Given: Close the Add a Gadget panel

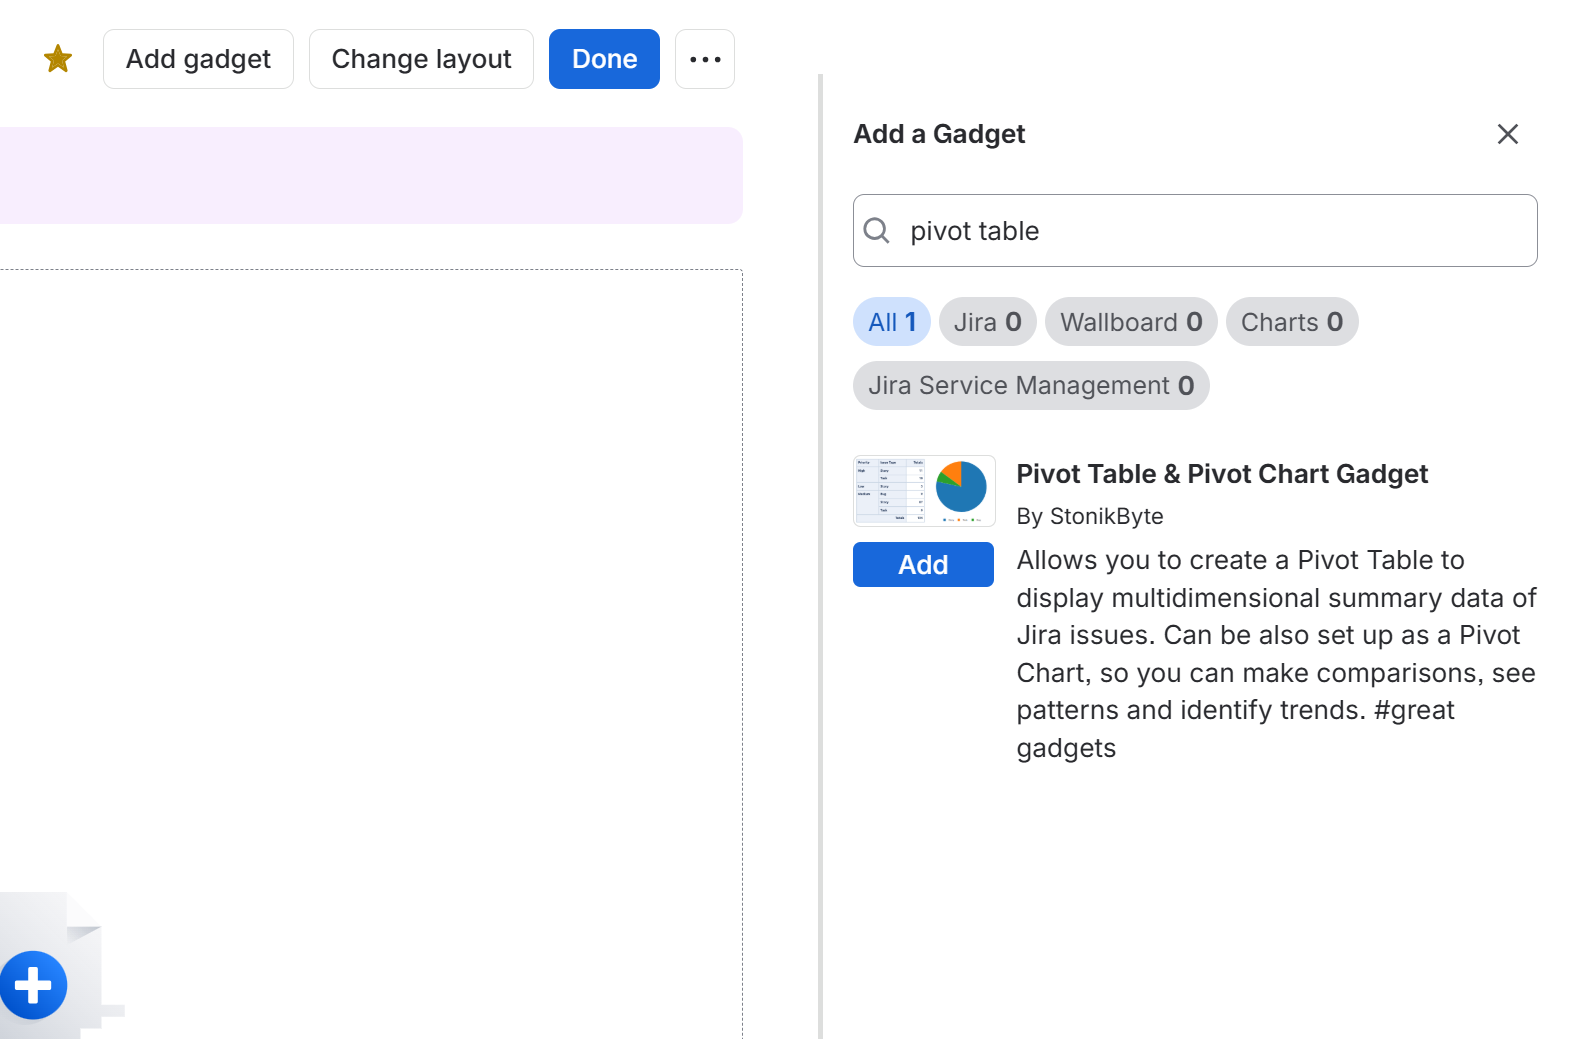Looking at the screenshot, I should click(1507, 134).
